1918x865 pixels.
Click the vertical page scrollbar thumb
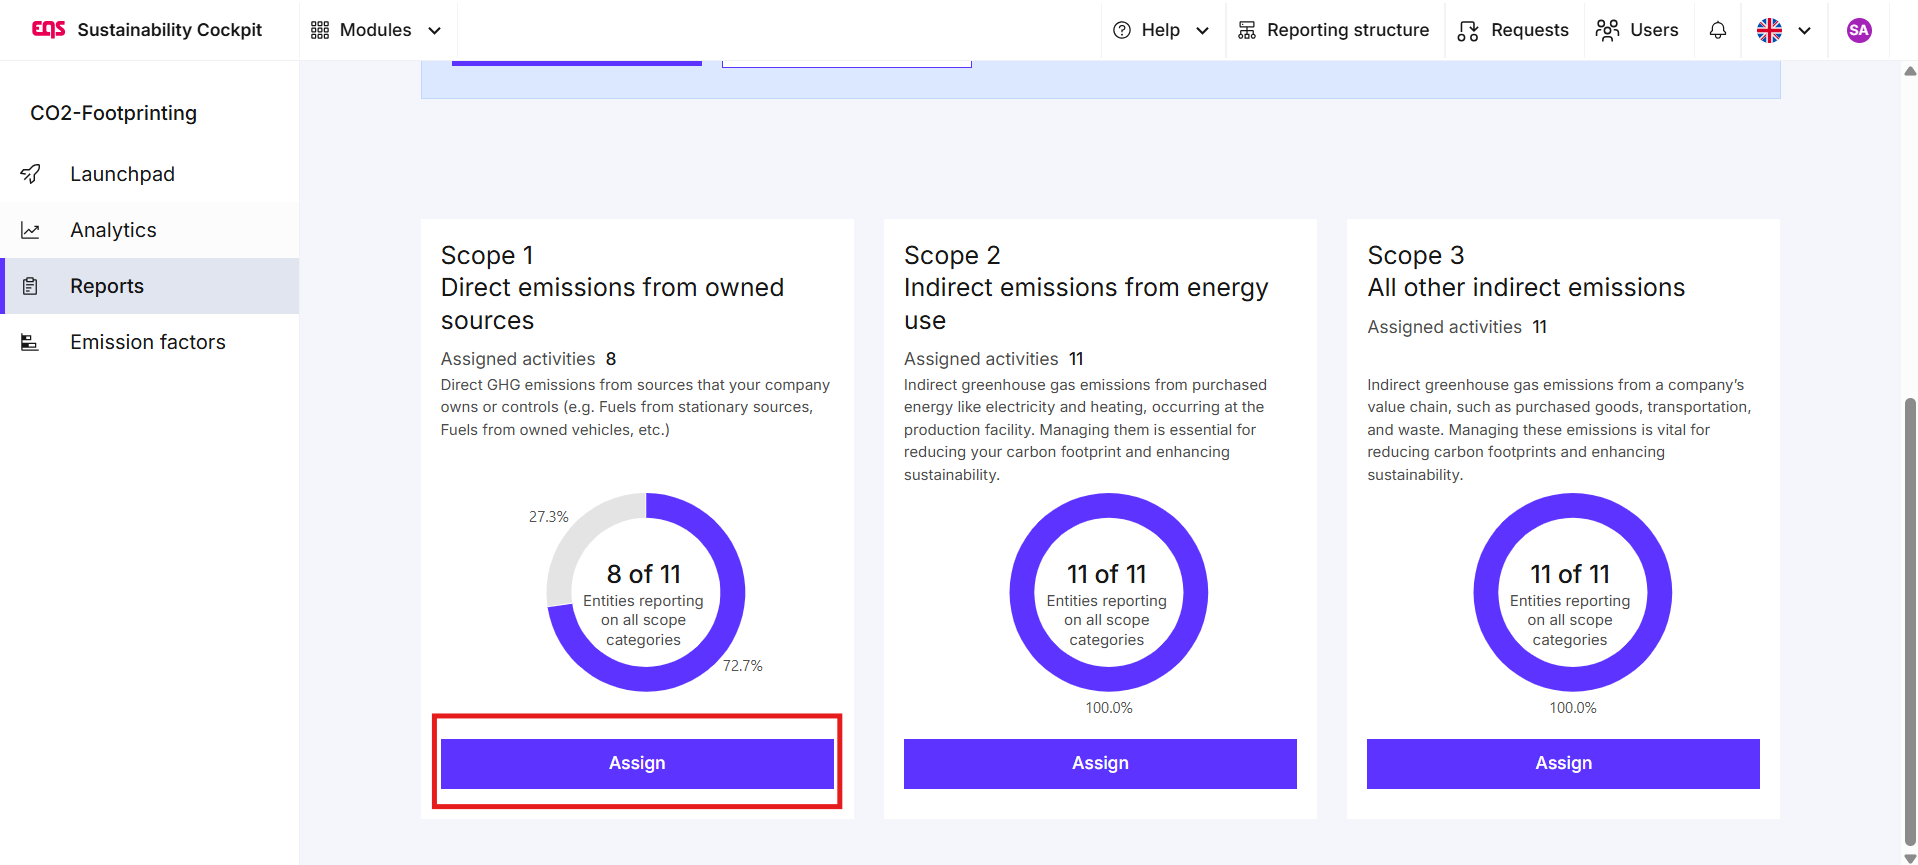1910,620
